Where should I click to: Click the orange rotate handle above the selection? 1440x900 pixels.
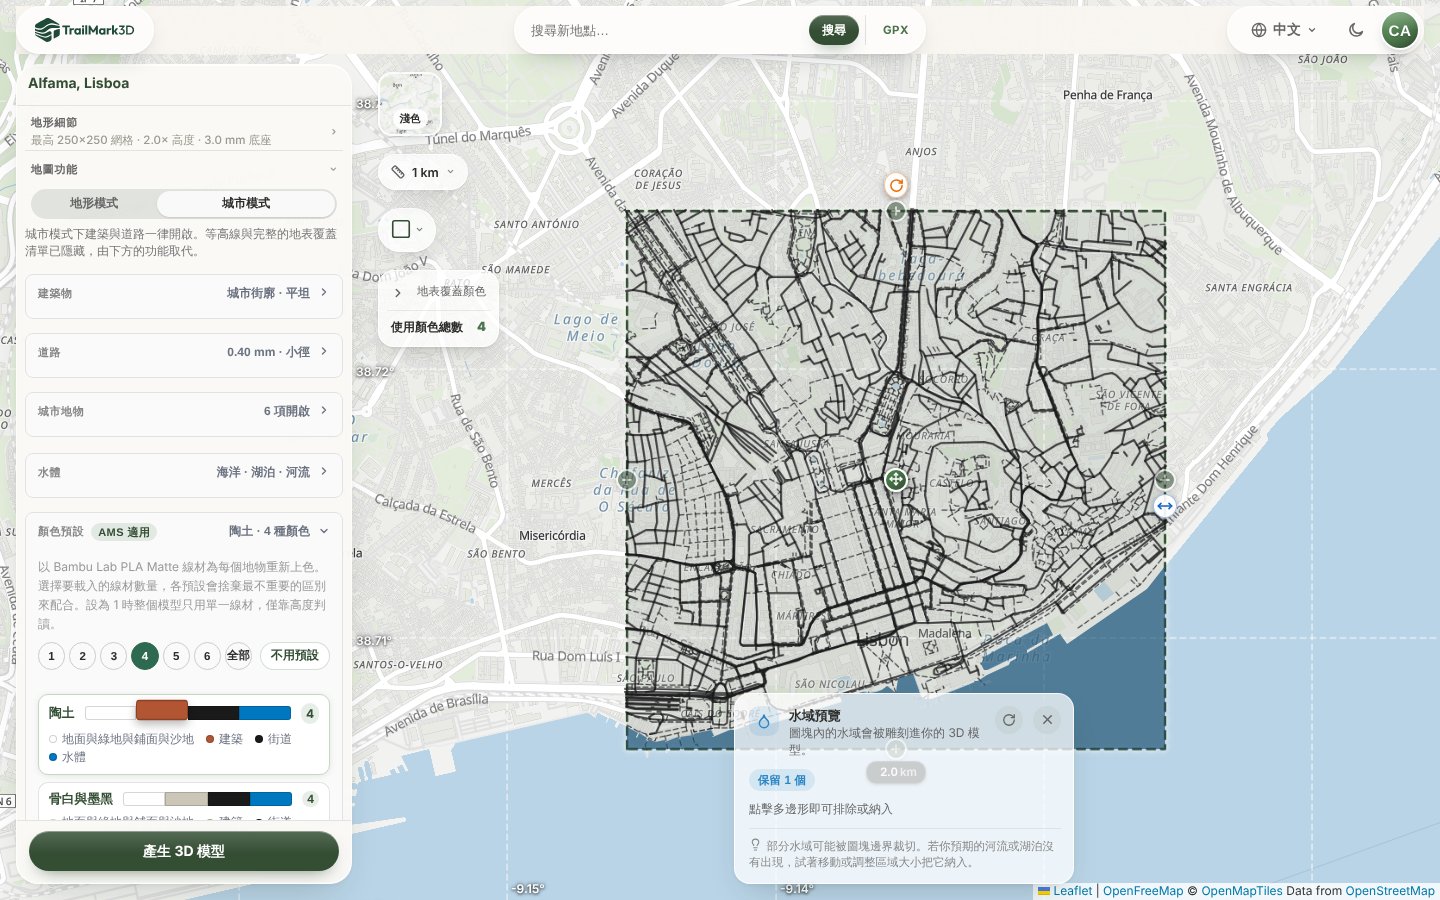coord(896,185)
